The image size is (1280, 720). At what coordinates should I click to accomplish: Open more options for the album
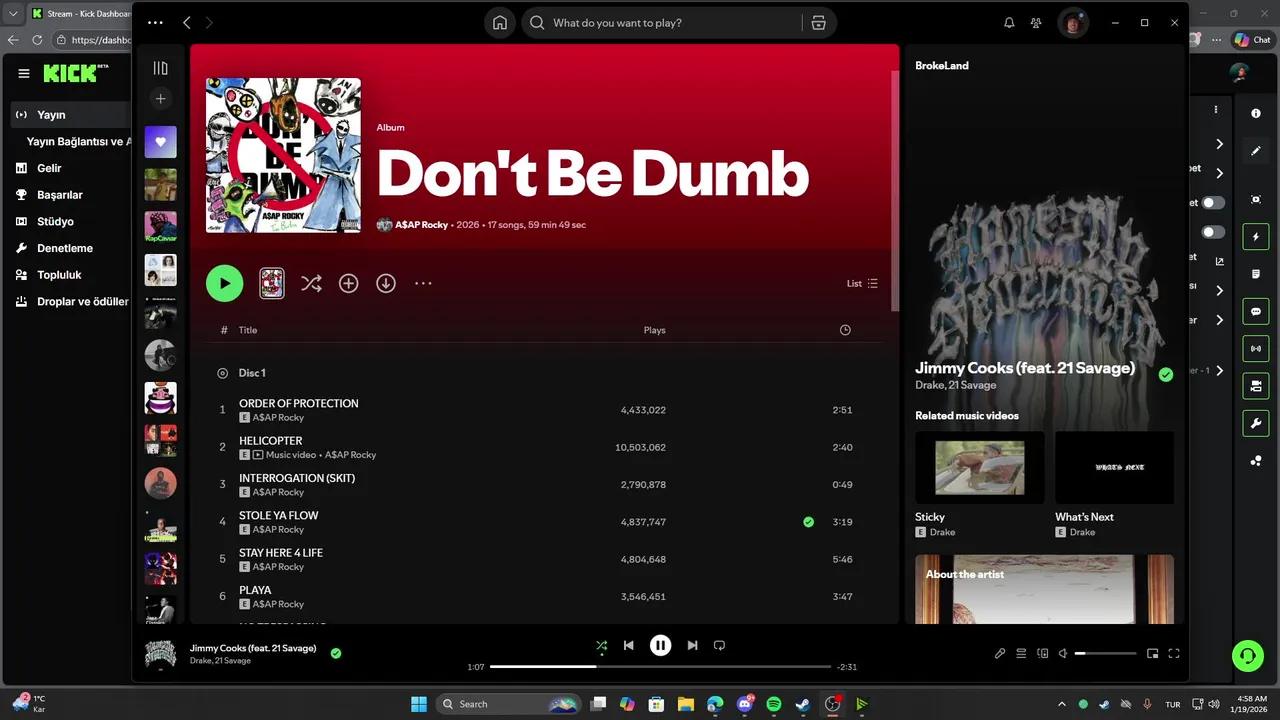pyautogui.click(x=423, y=283)
